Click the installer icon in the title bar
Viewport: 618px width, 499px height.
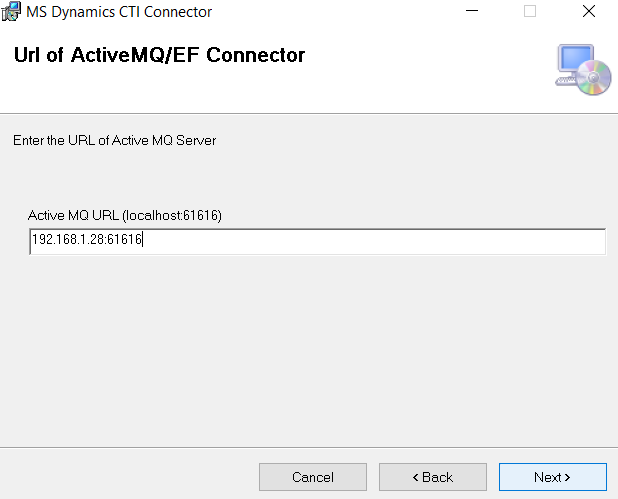12,12
